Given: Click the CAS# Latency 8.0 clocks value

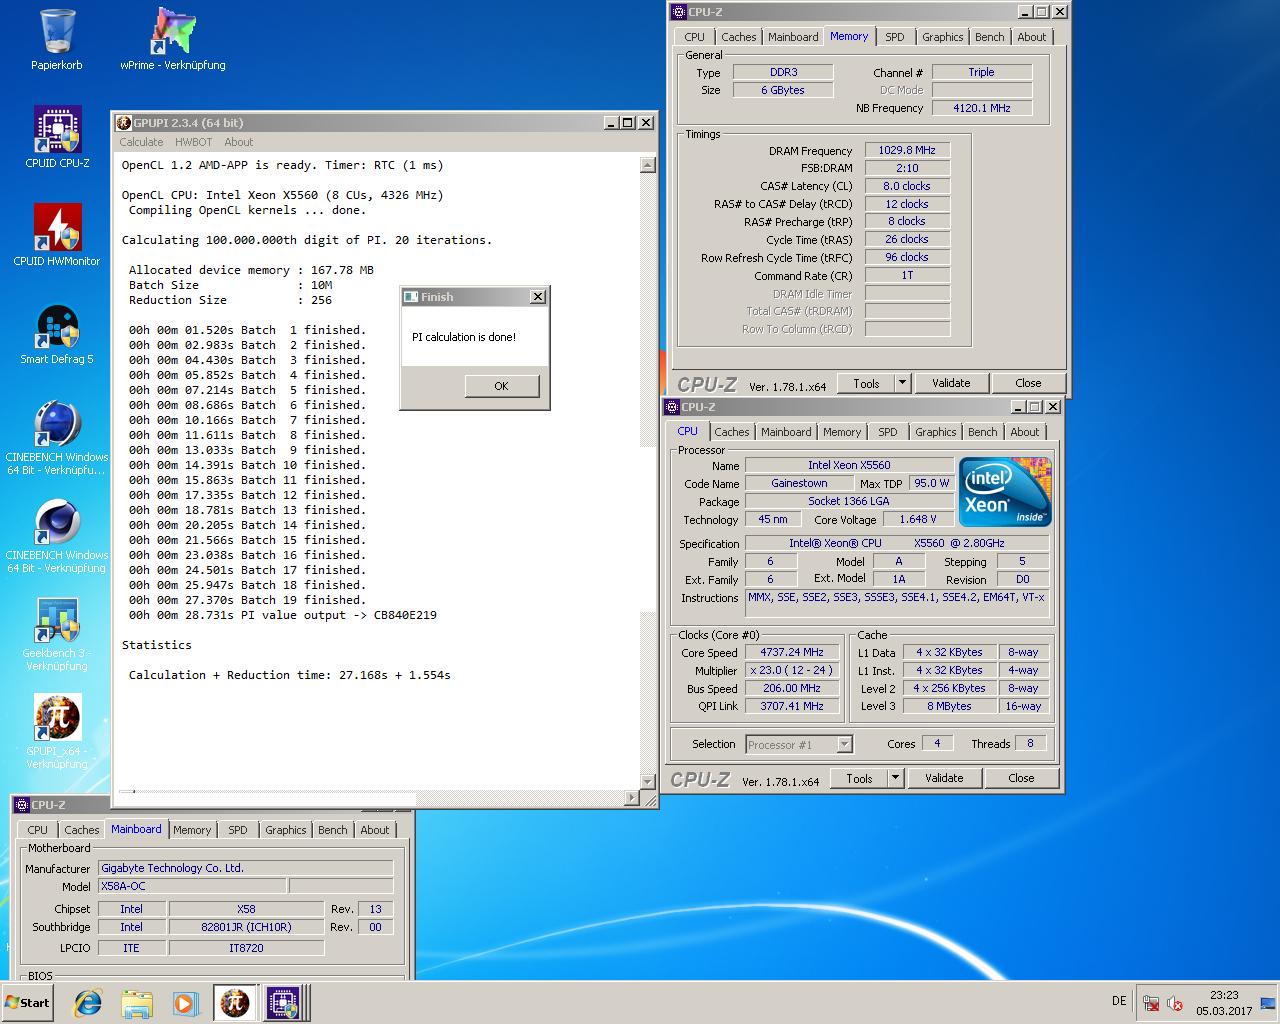Looking at the screenshot, I should pos(907,186).
